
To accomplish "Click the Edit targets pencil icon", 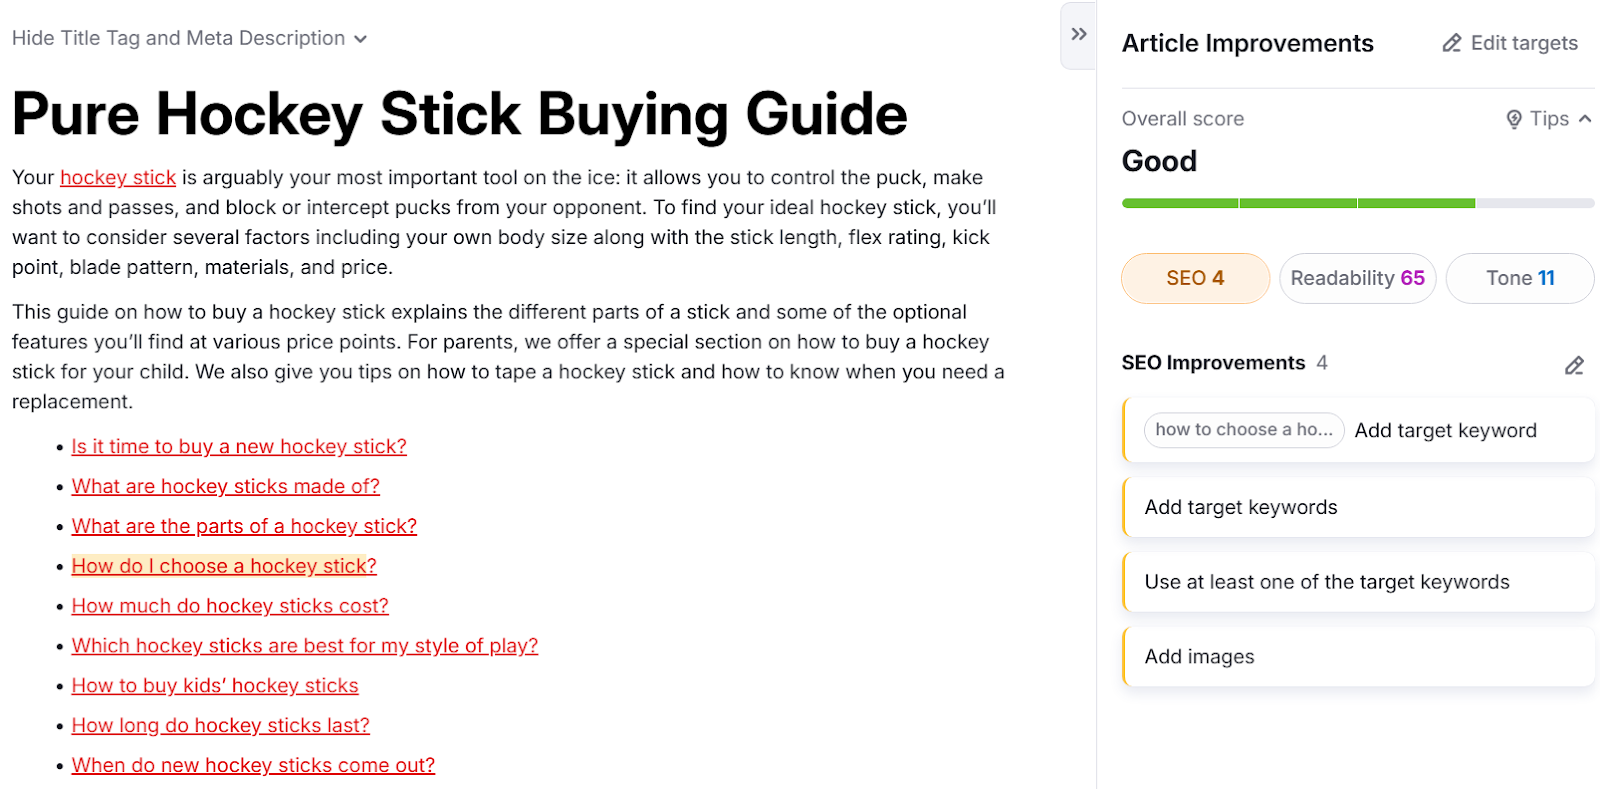I will pyautogui.click(x=1452, y=43).
